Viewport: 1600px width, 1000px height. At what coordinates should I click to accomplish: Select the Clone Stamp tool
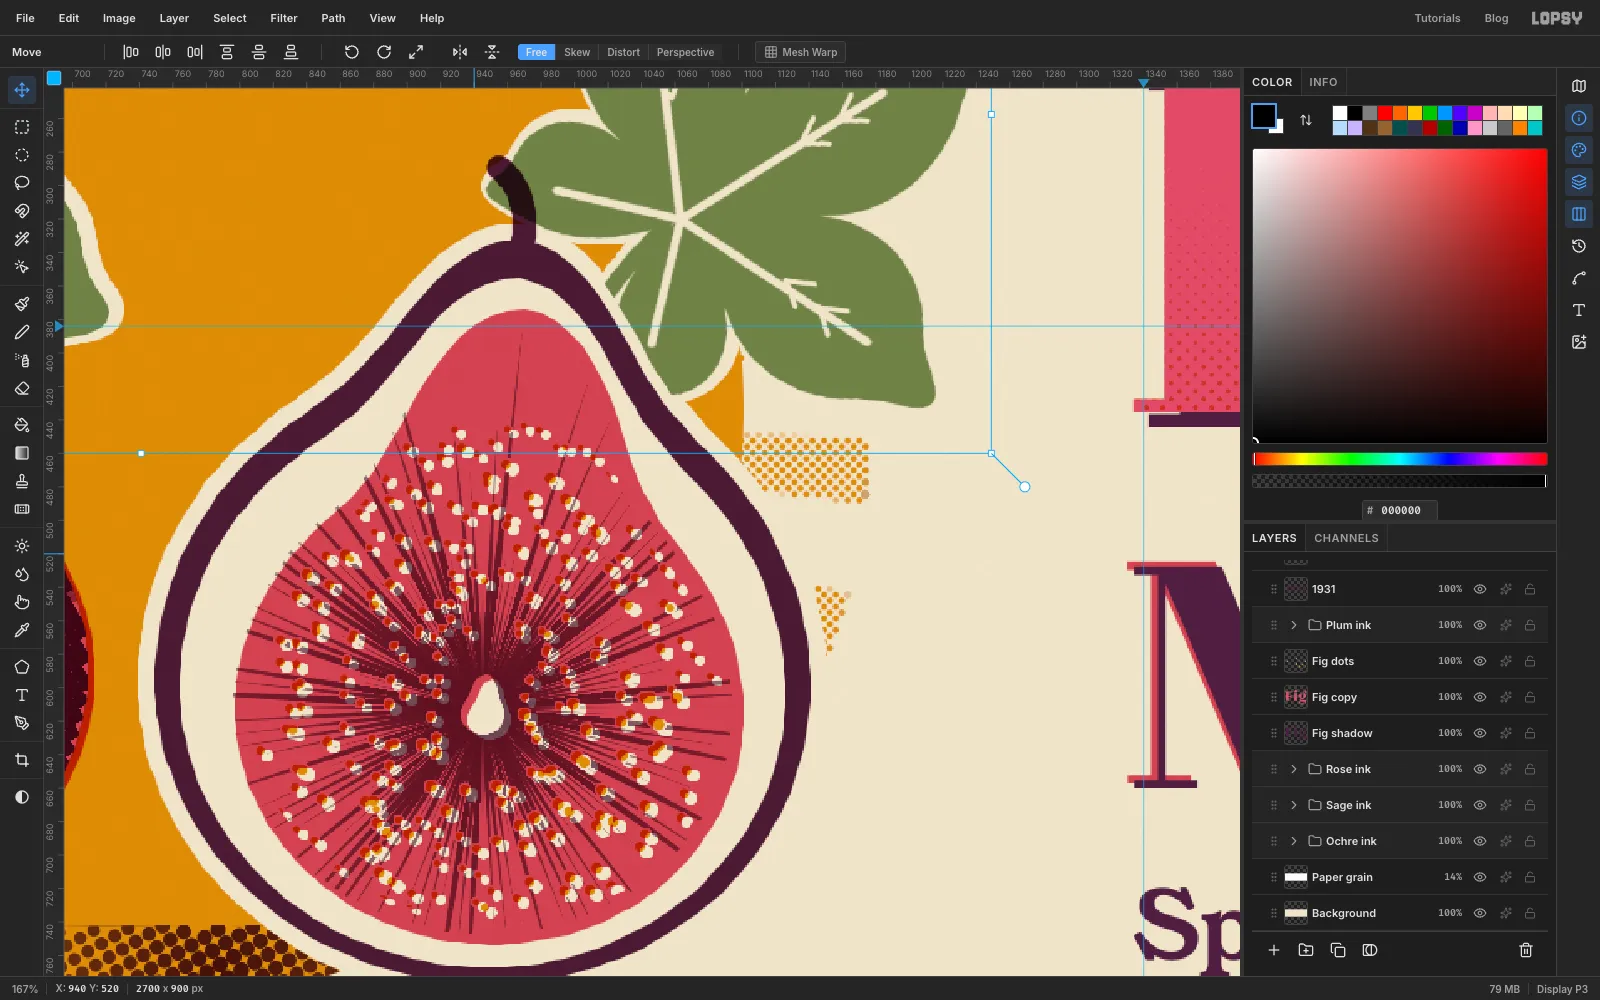pyautogui.click(x=22, y=481)
